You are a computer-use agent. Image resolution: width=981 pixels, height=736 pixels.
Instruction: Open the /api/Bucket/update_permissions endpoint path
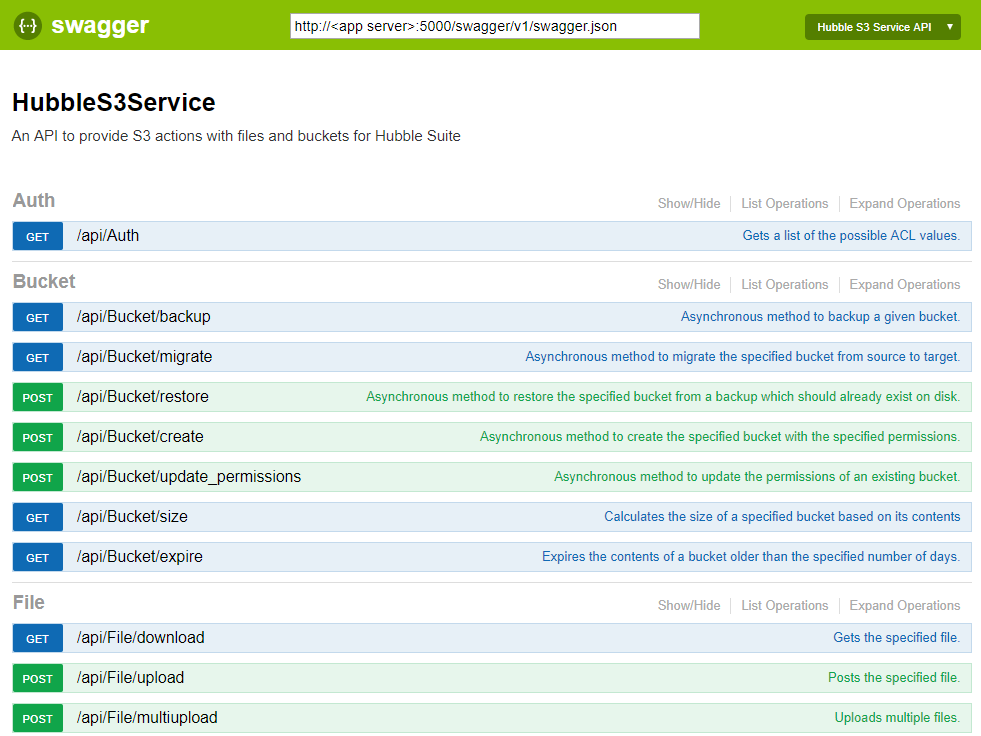[188, 477]
